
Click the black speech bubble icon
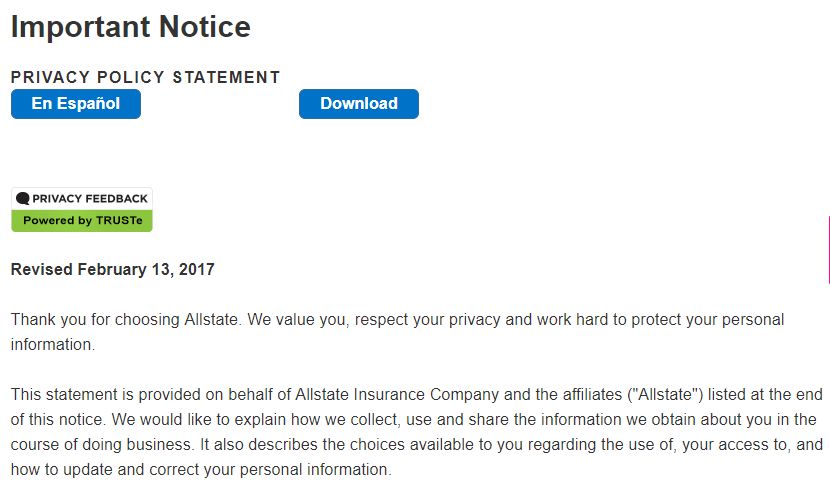point(22,198)
